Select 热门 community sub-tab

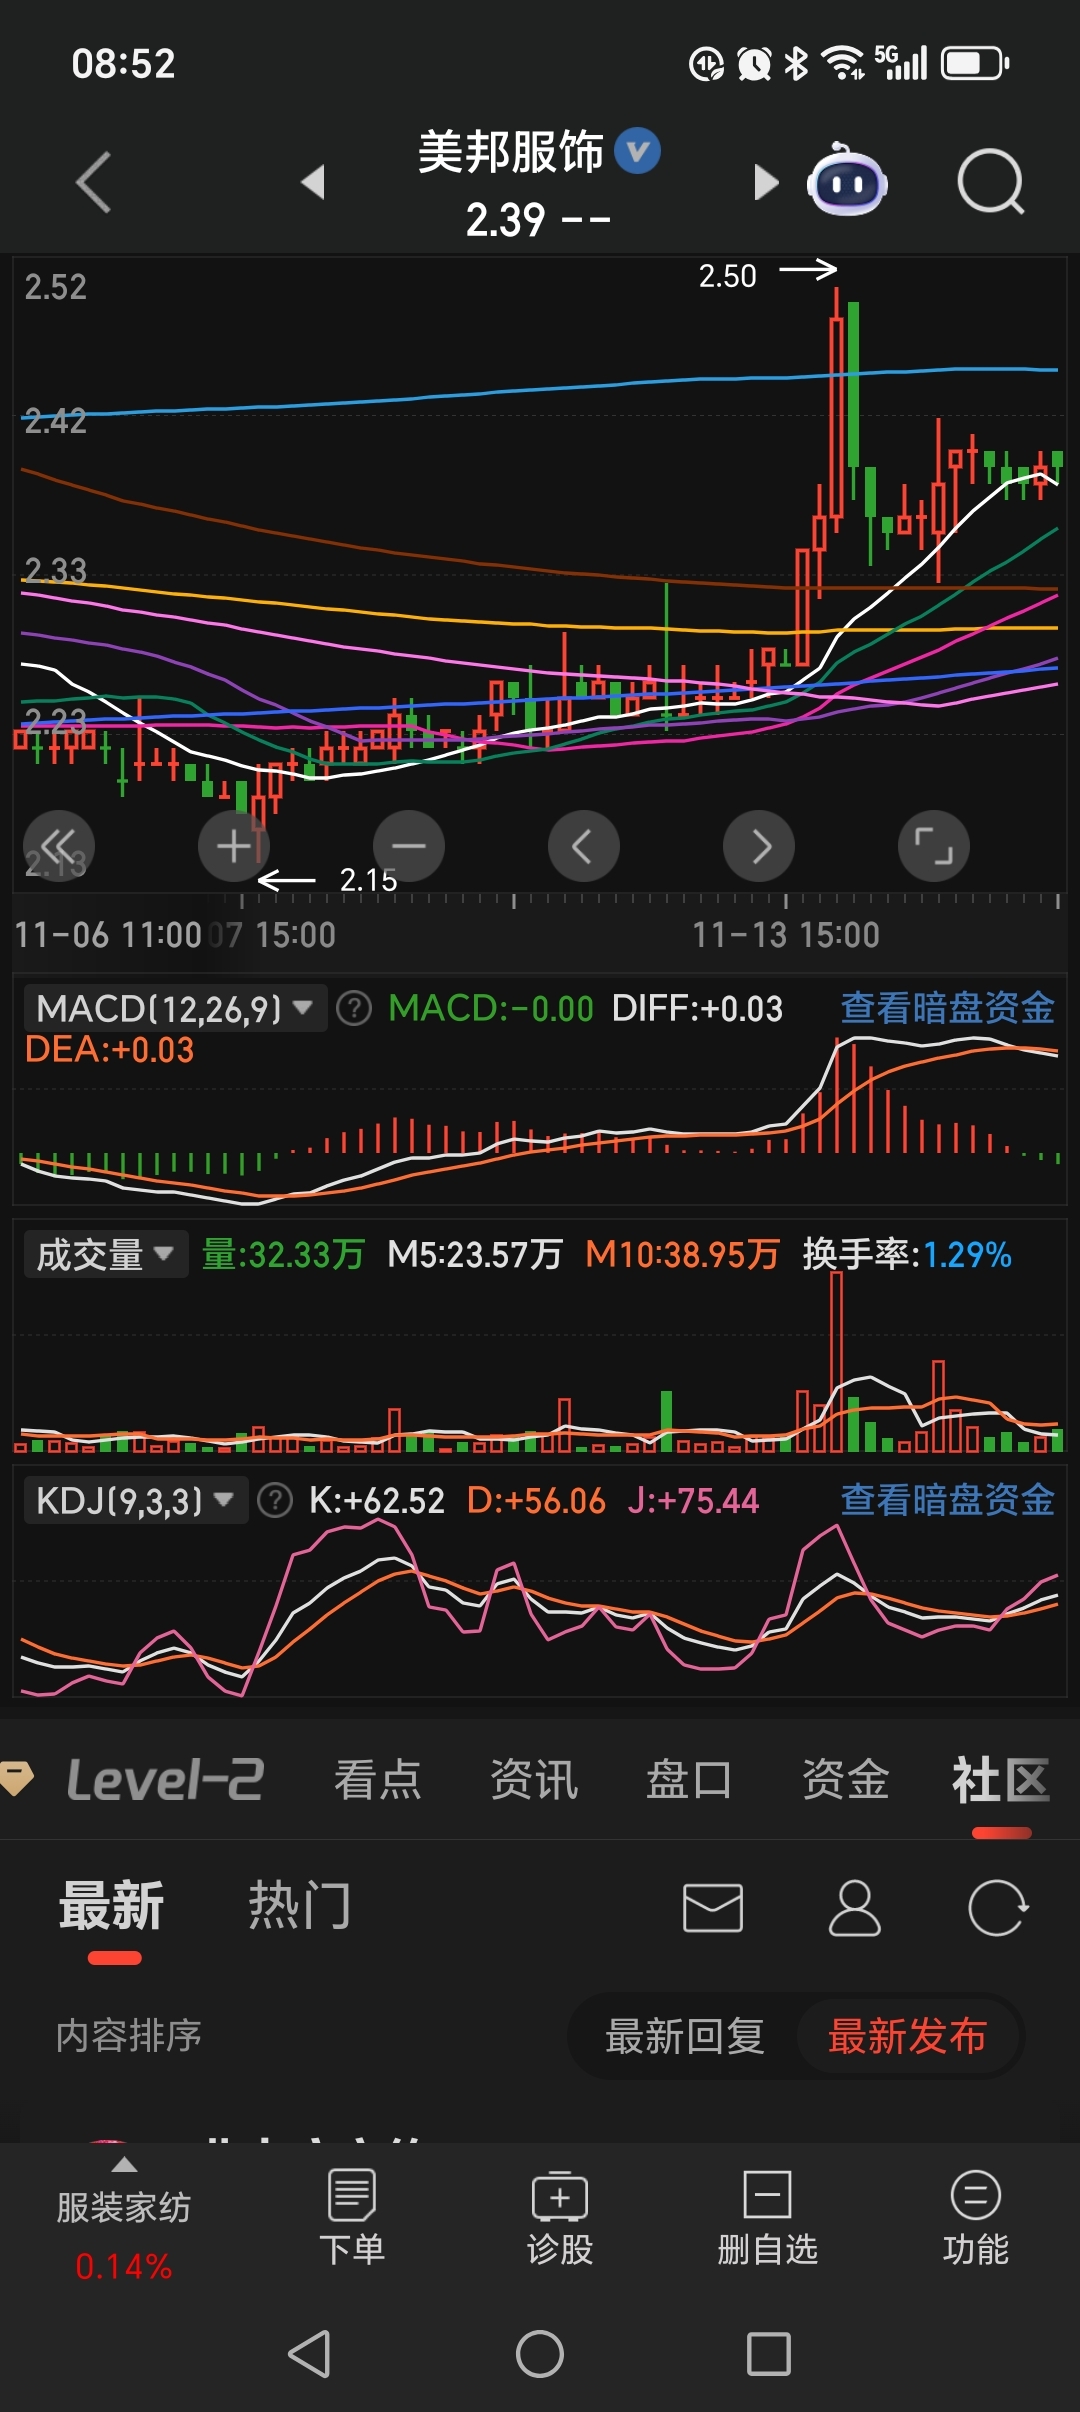[x=300, y=1905]
